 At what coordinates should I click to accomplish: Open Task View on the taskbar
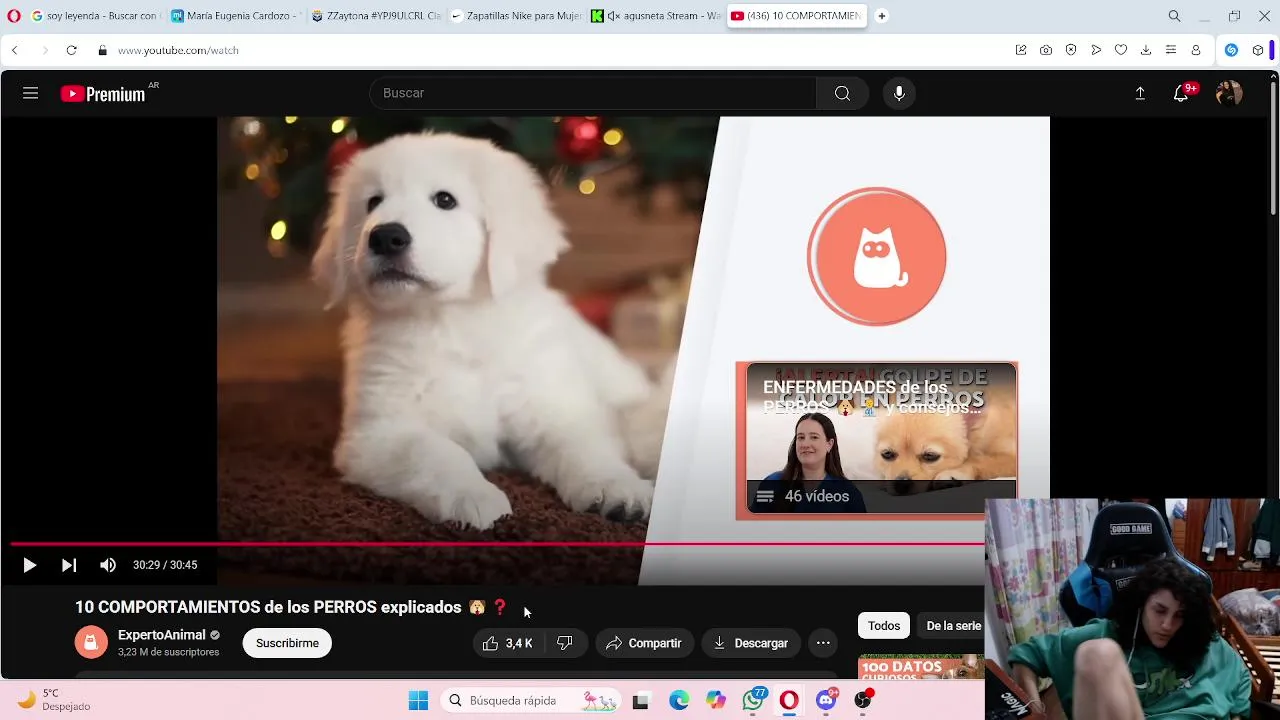pyautogui.click(x=640, y=701)
